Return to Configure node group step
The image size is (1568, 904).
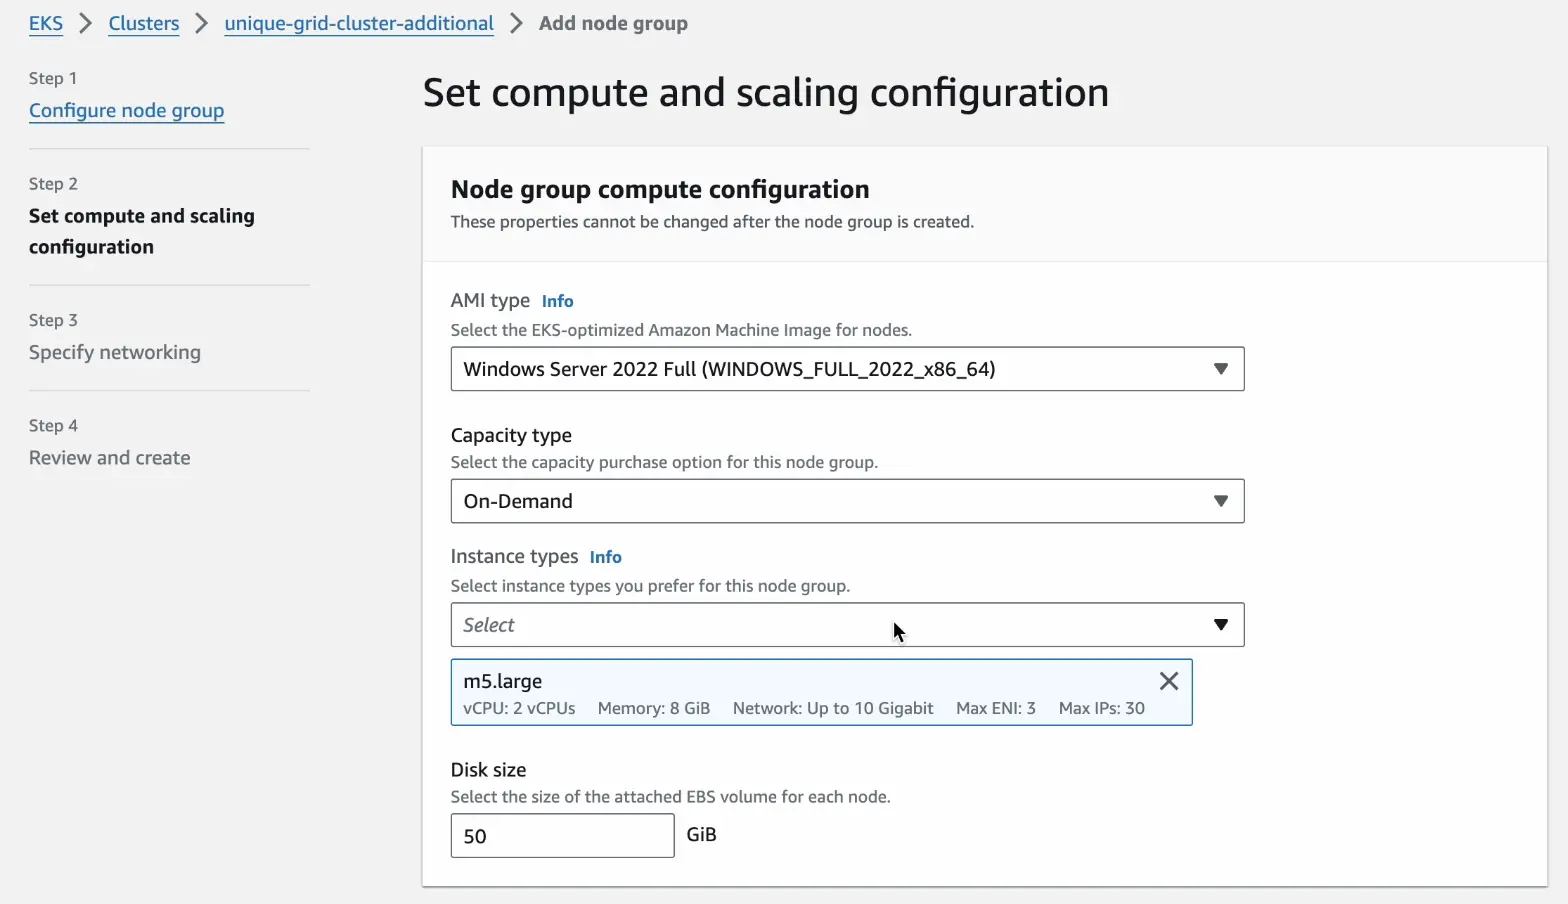(x=127, y=110)
